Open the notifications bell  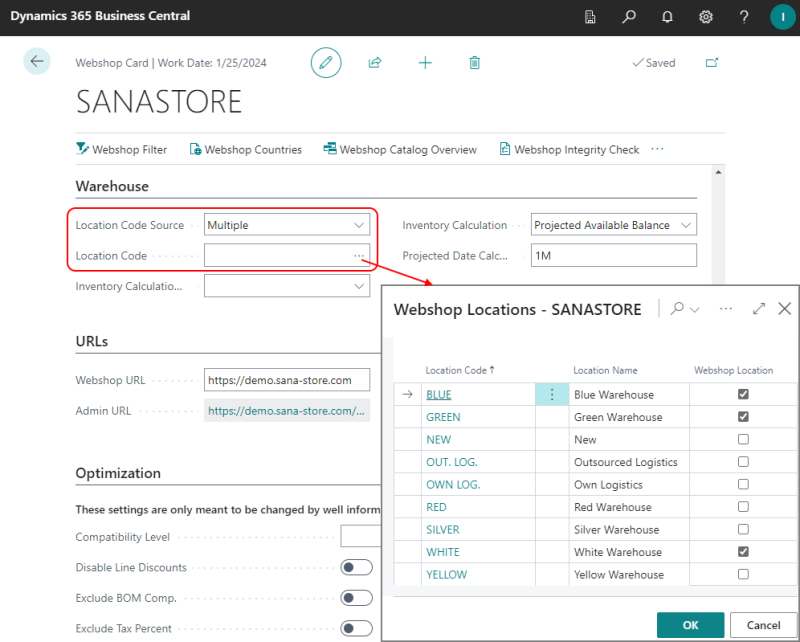tap(667, 17)
